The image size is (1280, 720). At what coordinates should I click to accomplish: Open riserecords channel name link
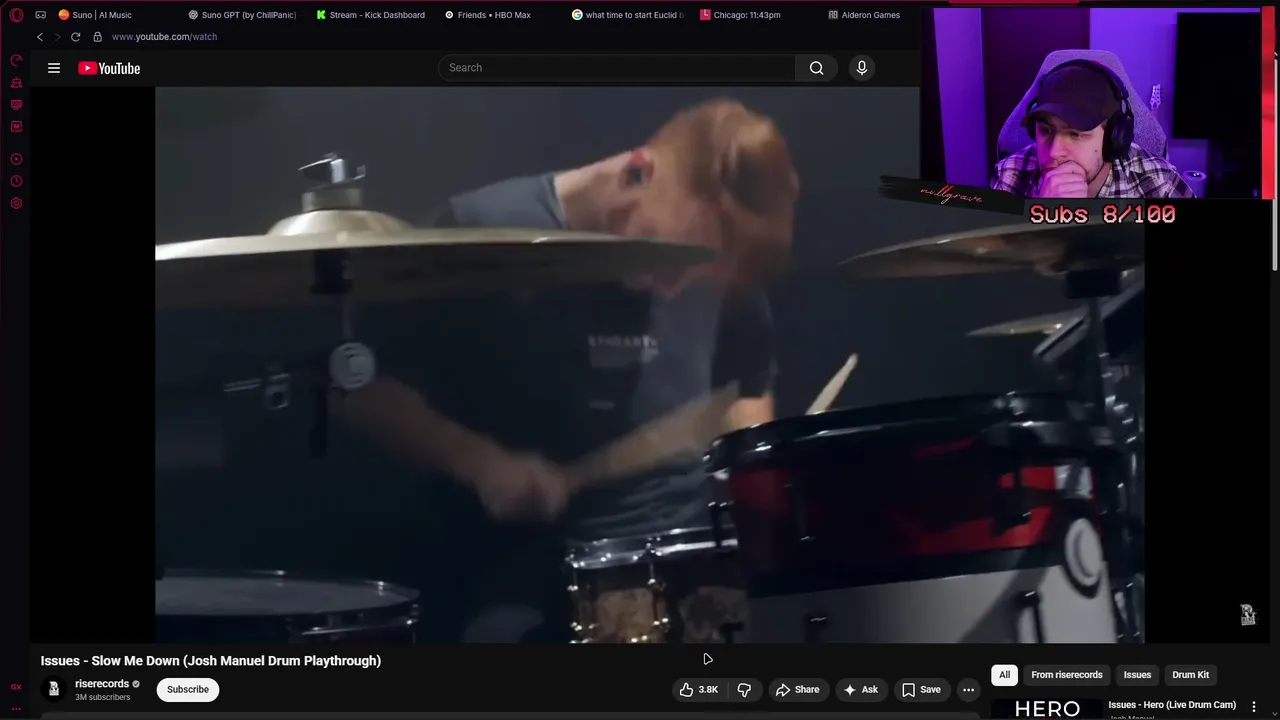pyautogui.click(x=102, y=684)
